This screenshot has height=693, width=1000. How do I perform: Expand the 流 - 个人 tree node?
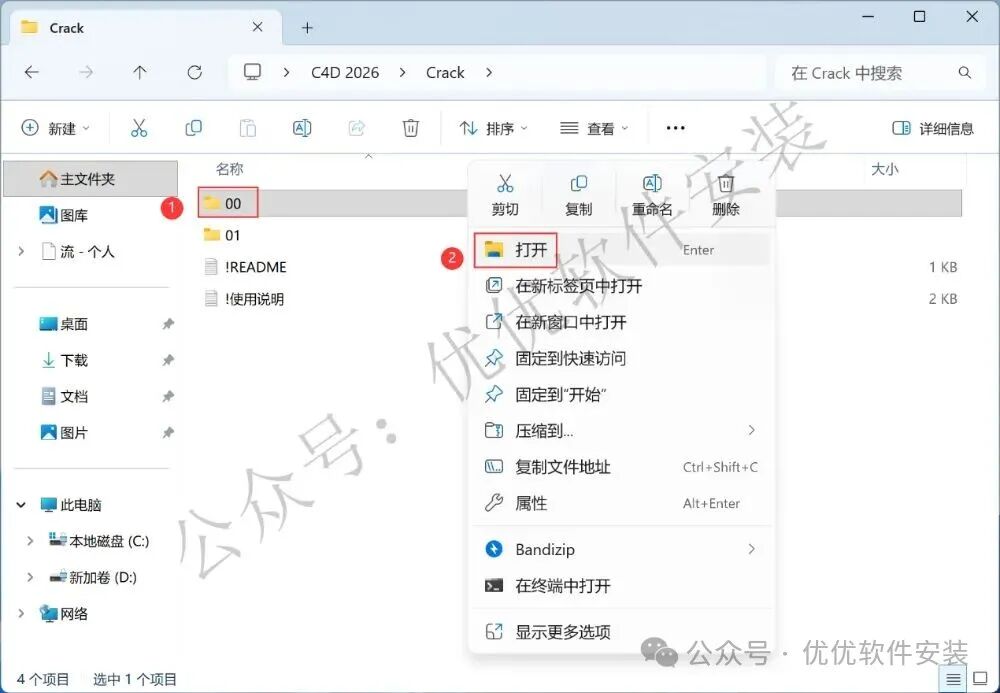(22, 252)
